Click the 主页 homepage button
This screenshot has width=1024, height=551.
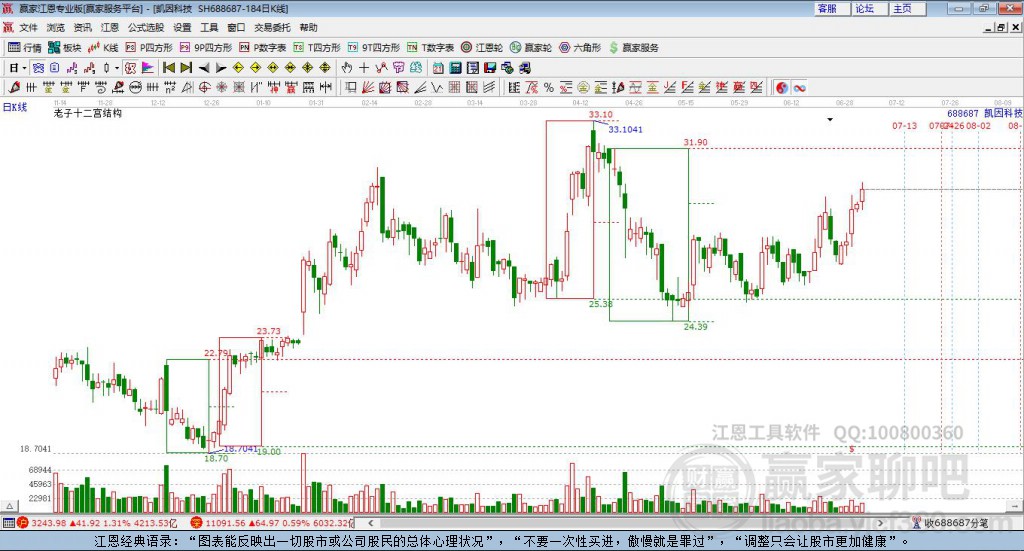906,8
